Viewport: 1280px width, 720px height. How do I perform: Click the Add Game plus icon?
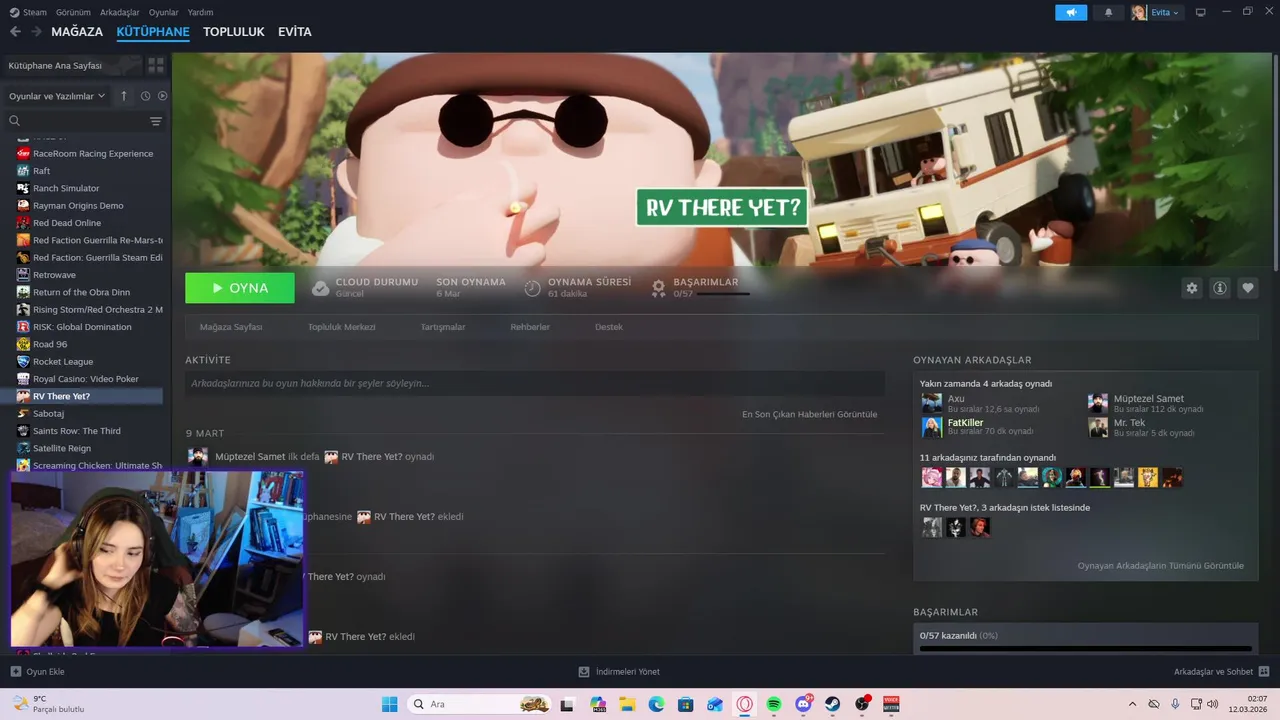point(15,672)
